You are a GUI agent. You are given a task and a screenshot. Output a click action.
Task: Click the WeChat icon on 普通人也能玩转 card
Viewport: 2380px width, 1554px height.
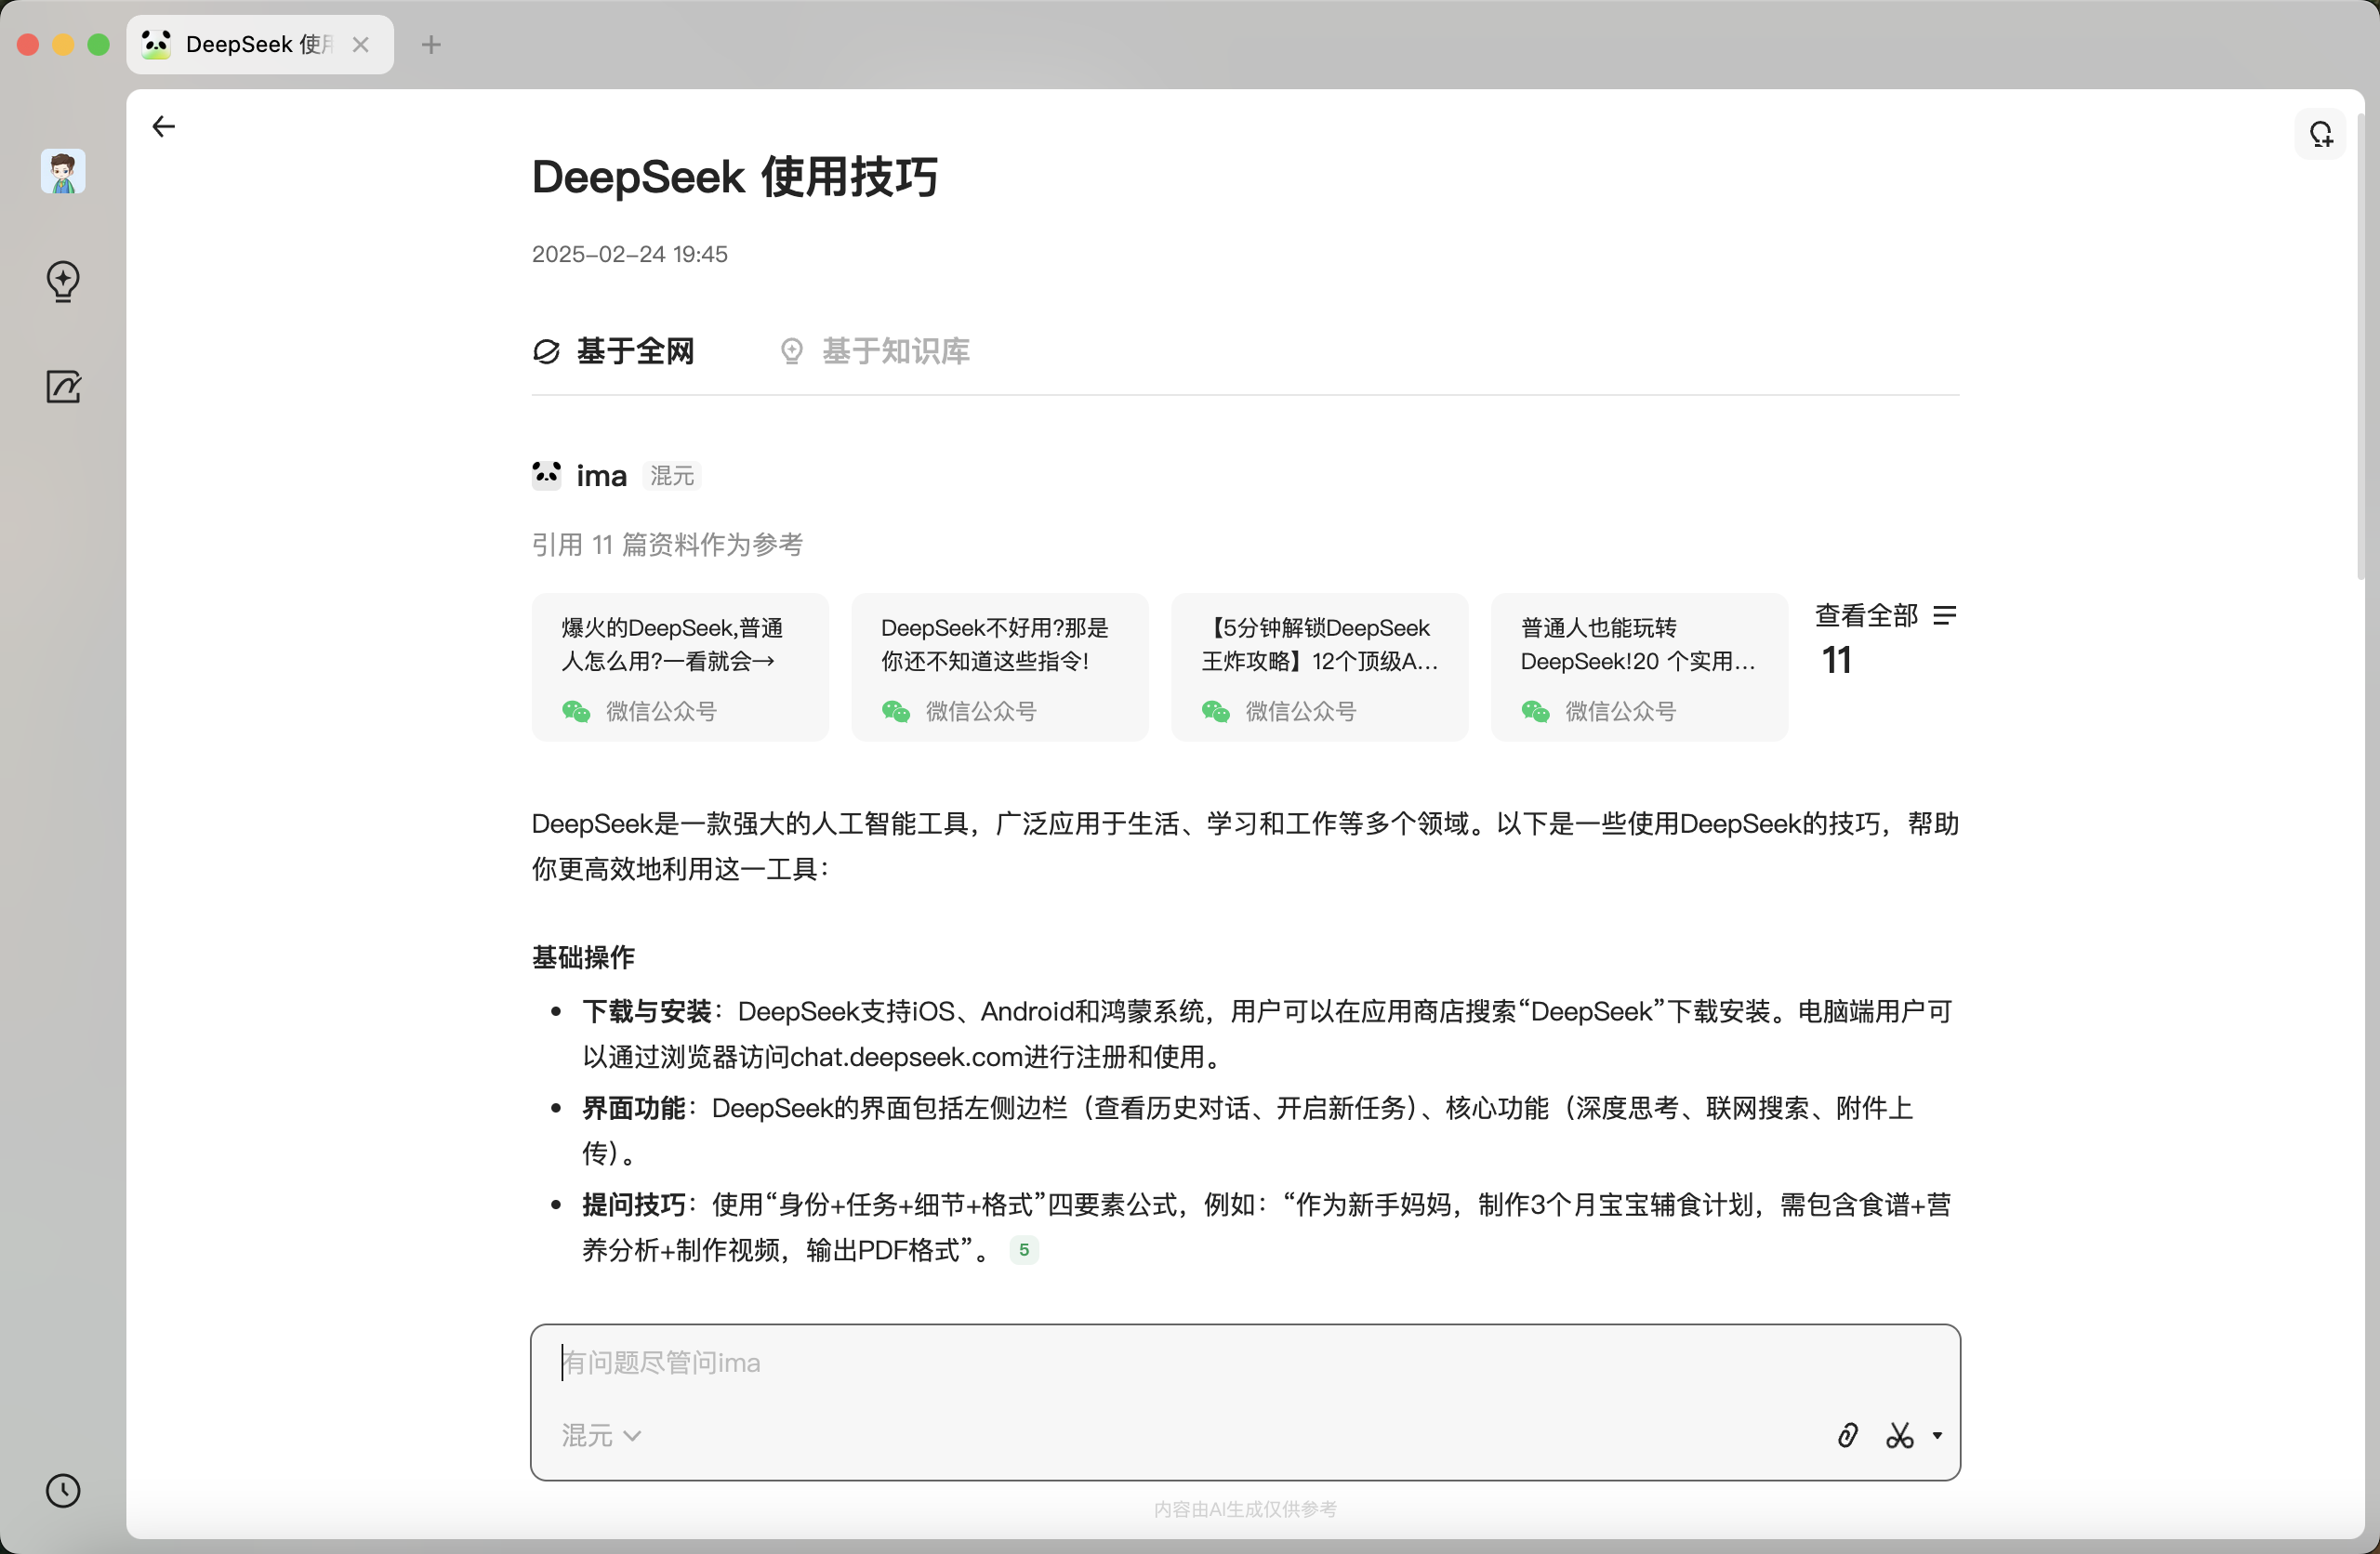[x=1536, y=711]
